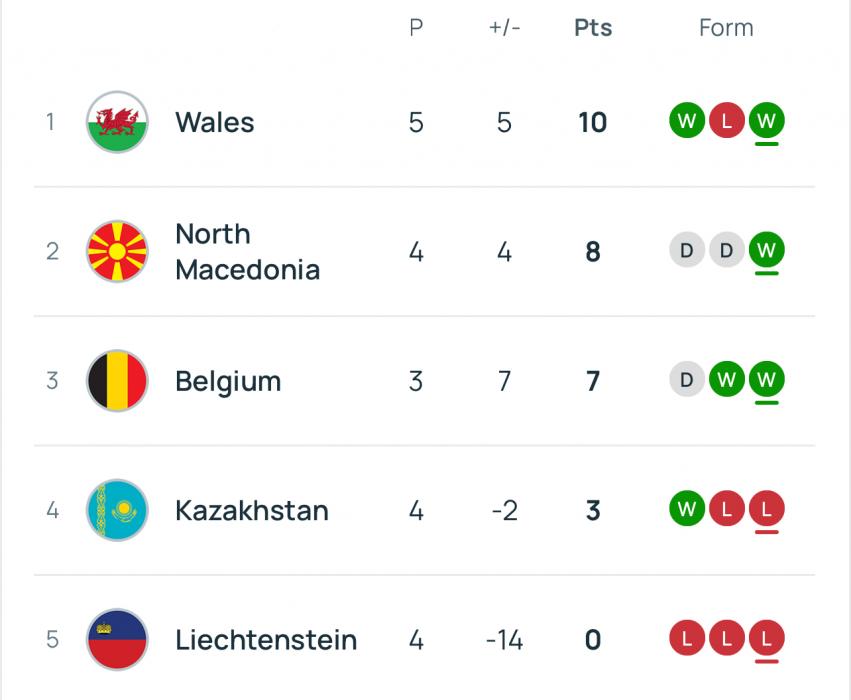Select the North Macedonia sun flag icon

(117, 251)
